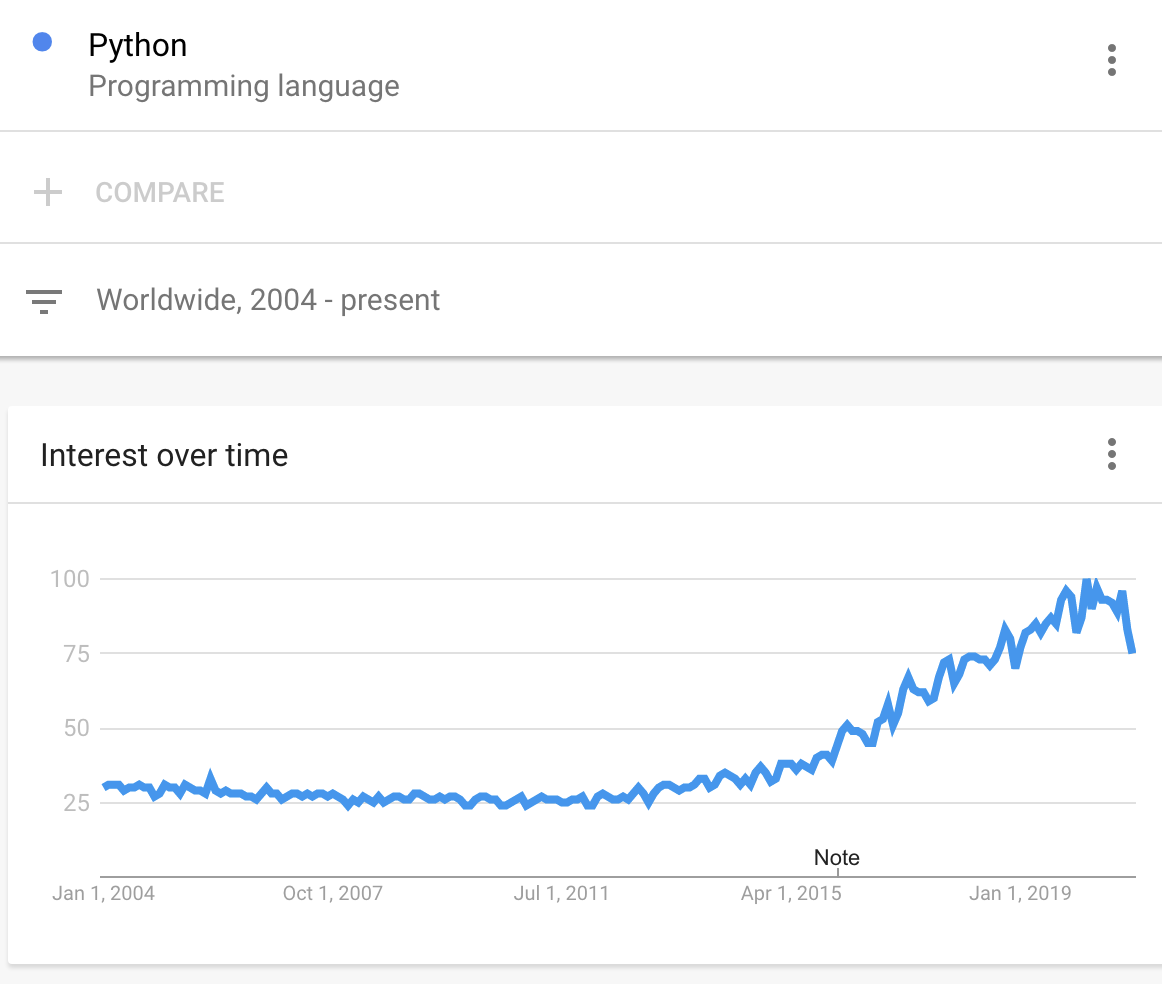Edit the Python search term
The image size is (1162, 984).
point(138,46)
